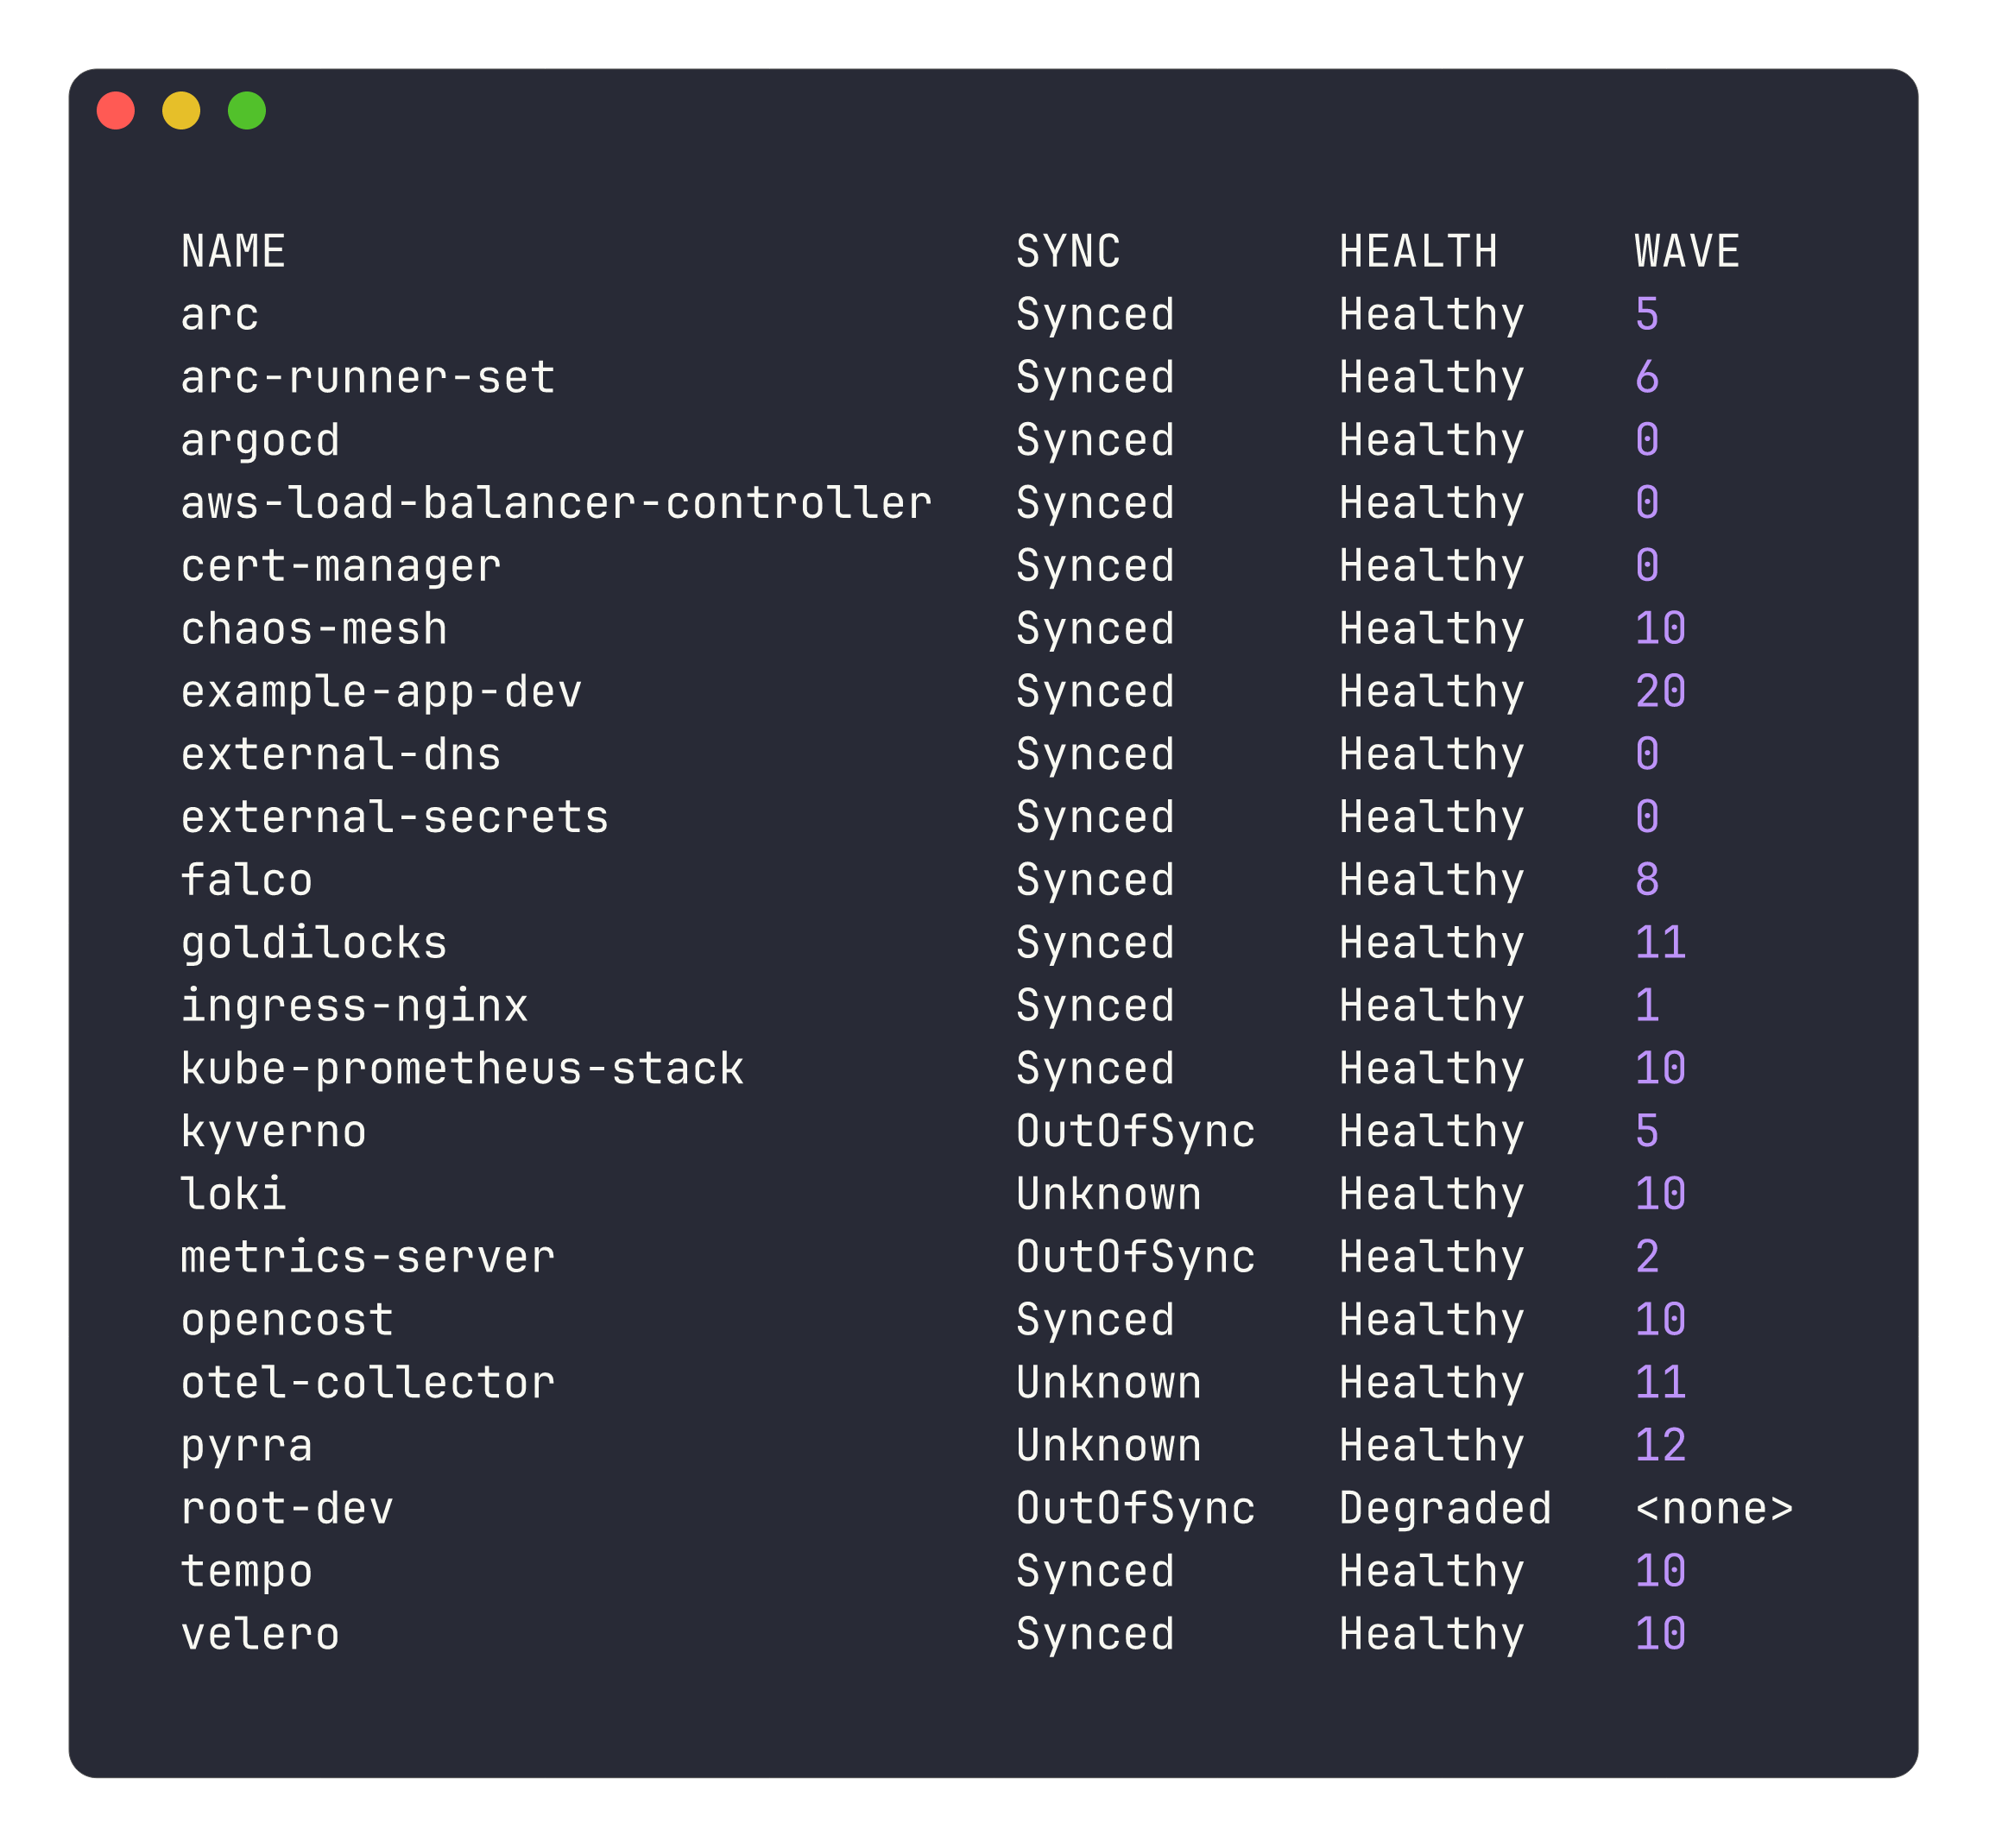Click wave value 20 for example-app-dev
The image size is (1989, 1848).
pos(1660,691)
